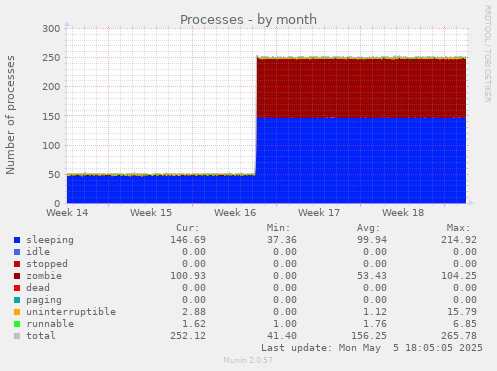Click the 'Week 18' x-axis label

403,213
